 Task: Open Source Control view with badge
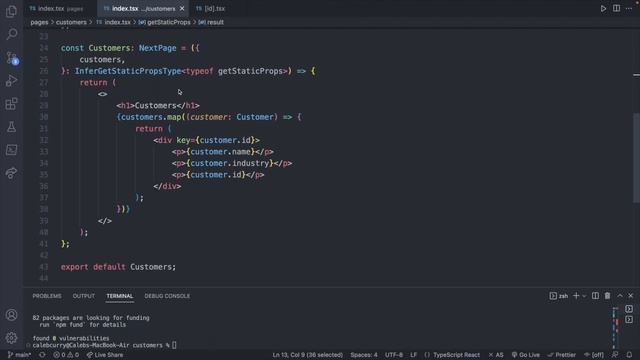coord(11,58)
